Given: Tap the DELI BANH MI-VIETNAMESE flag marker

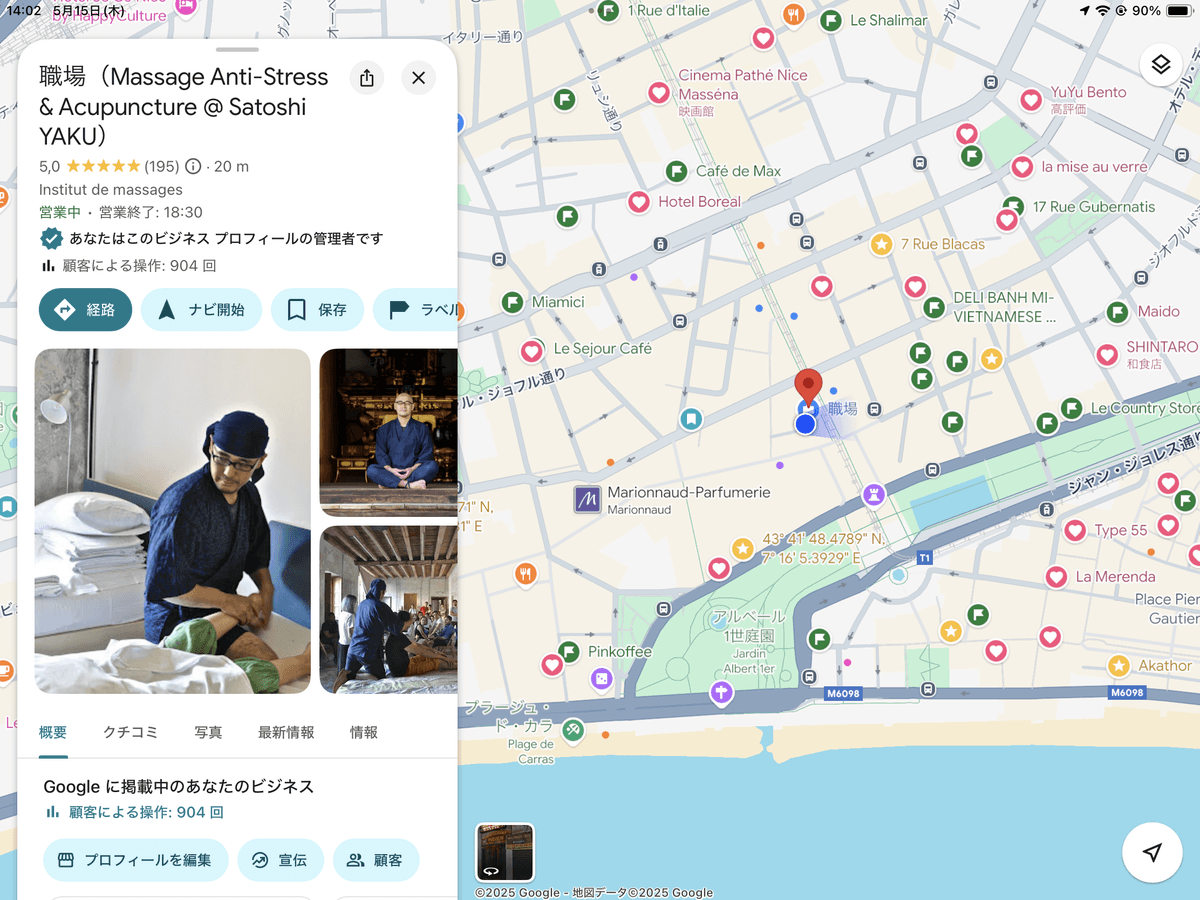Looking at the screenshot, I should pyautogui.click(x=934, y=307).
